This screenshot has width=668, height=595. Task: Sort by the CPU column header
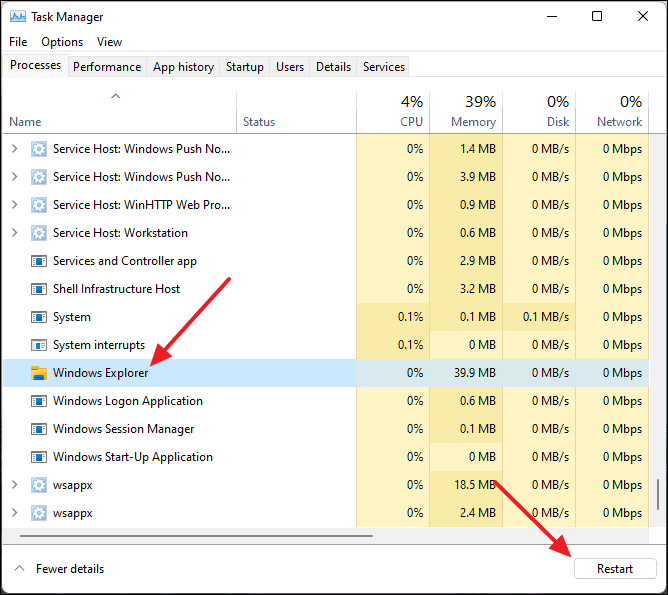click(x=393, y=112)
